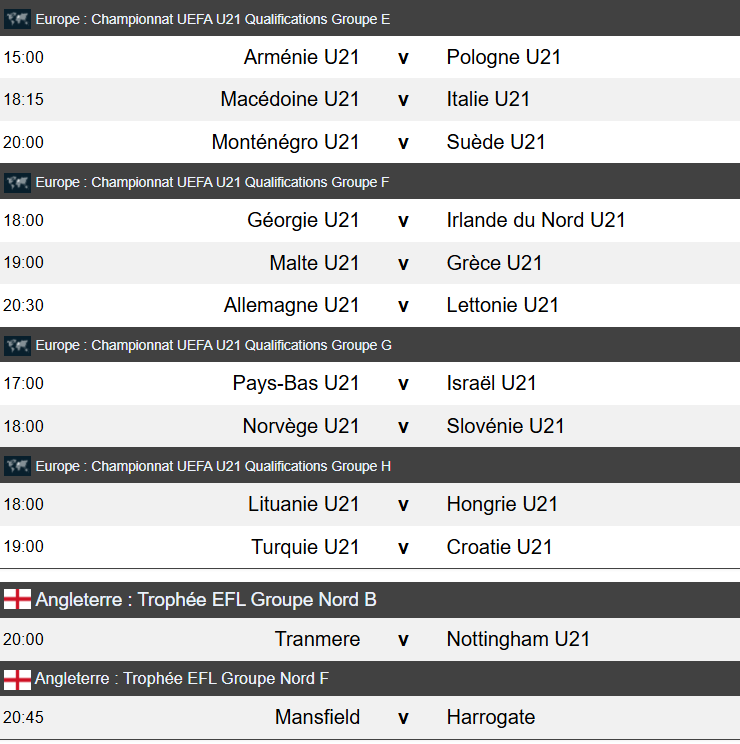The width and height of the screenshot is (740, 744).
Task: Select Irlande du Nord U21 team
Action: 536,220
